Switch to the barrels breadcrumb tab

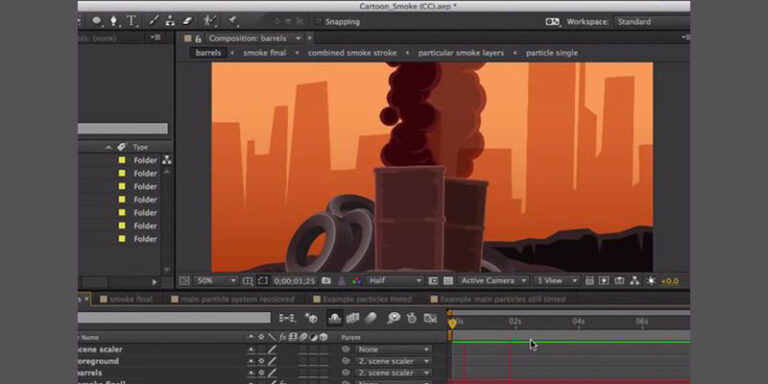point(208,53)
